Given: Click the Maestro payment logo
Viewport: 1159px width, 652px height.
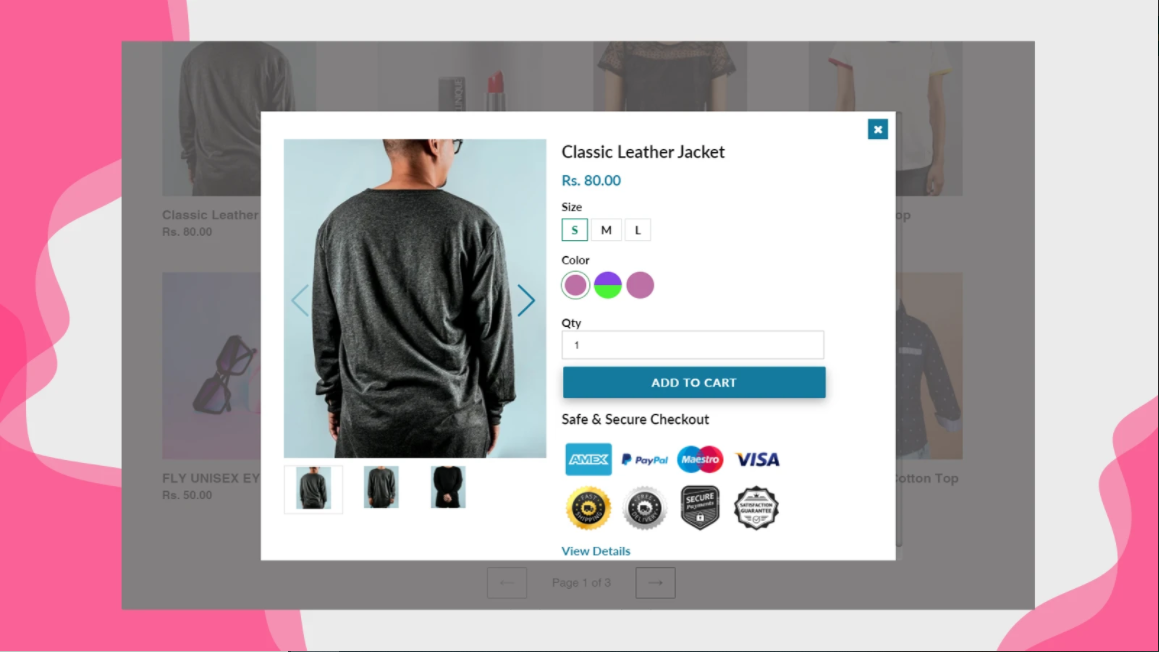Looking at the screenshot, I should [x=700, y=459].
